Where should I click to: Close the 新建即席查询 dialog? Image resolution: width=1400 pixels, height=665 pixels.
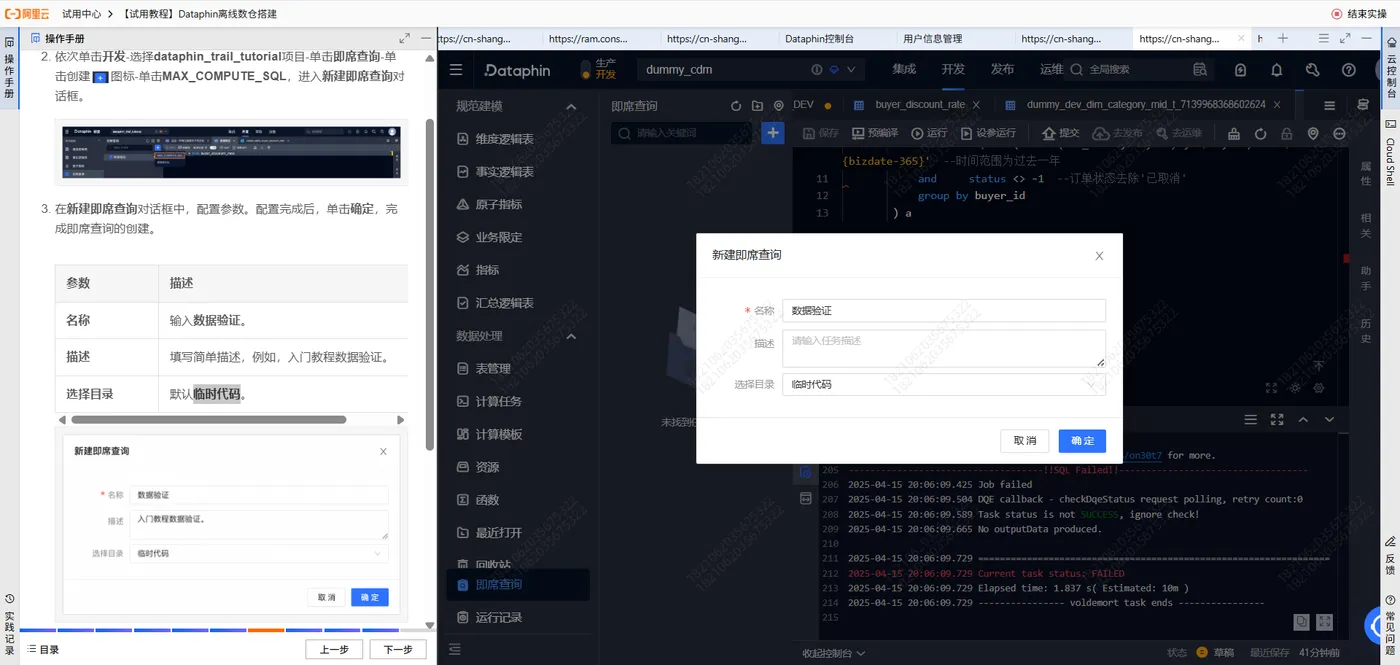[1099, 256]
